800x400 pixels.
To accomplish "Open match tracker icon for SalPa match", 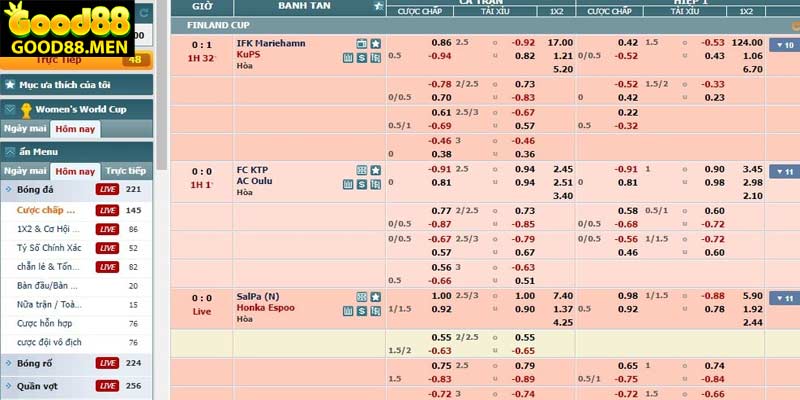I will [x=362, y=297].
